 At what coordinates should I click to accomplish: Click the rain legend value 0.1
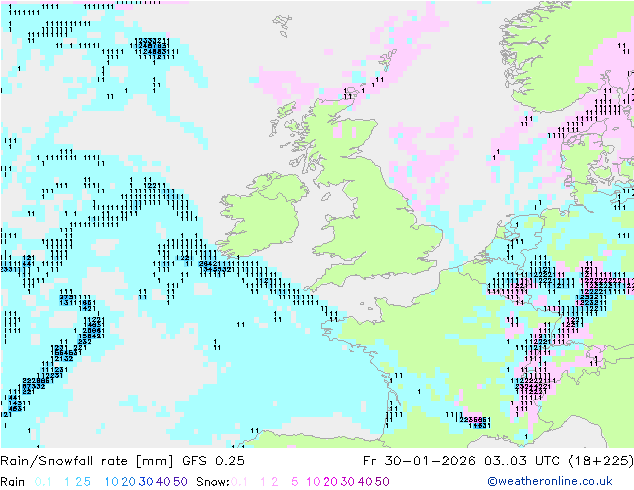pos(43,482)
